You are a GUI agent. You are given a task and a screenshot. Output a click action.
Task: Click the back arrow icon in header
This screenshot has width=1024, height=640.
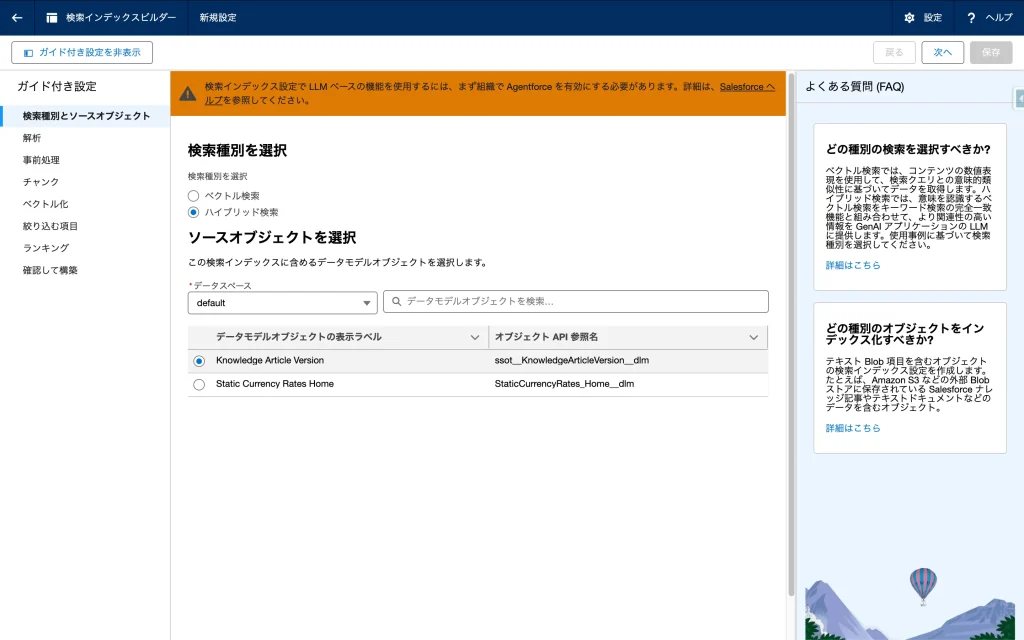click(17, 17)
